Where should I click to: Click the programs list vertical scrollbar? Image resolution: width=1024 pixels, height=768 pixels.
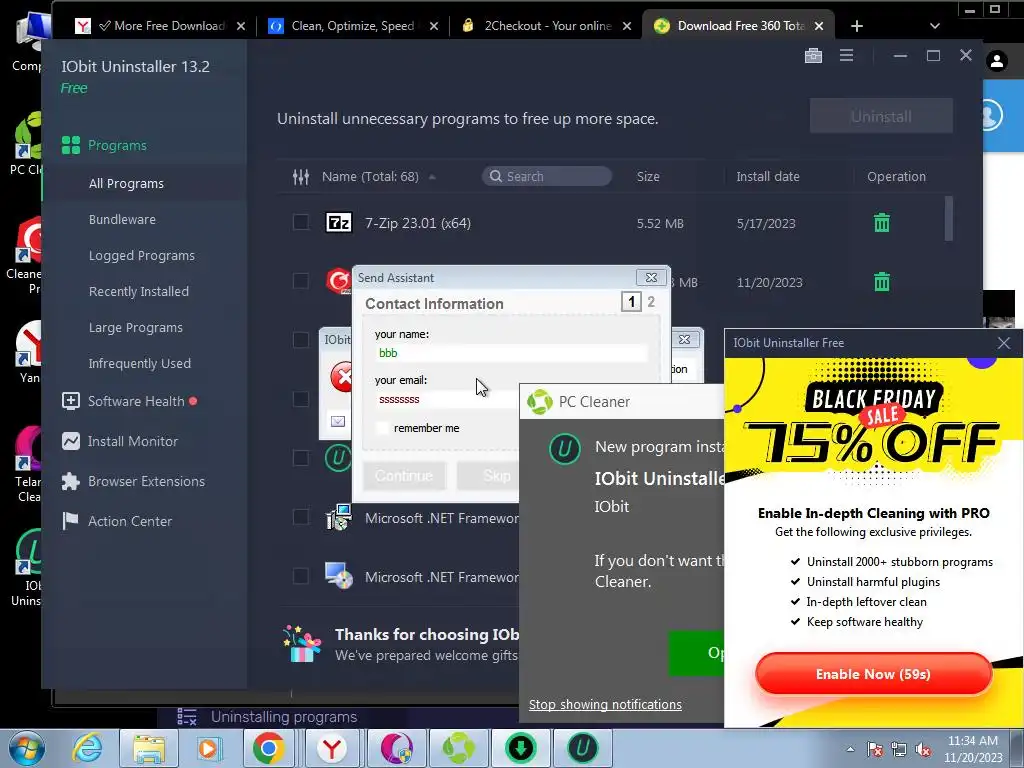pos(949,219)
